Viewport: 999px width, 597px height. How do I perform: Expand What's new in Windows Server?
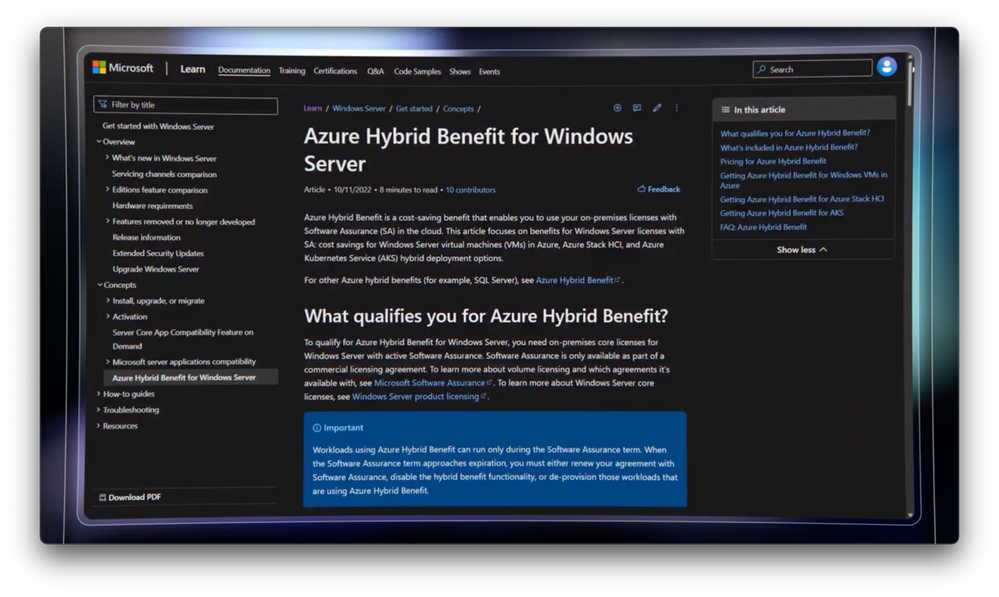pyautogui.click(x=107, y=157)
